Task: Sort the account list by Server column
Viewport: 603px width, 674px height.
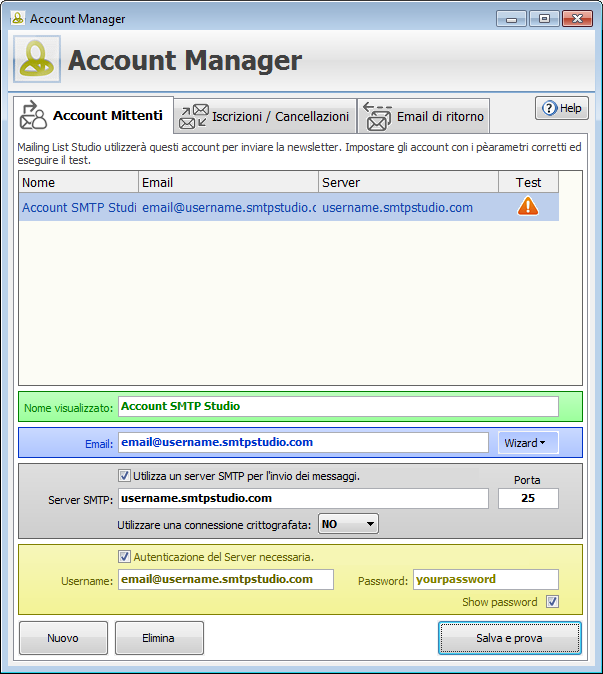Action: 408,183
